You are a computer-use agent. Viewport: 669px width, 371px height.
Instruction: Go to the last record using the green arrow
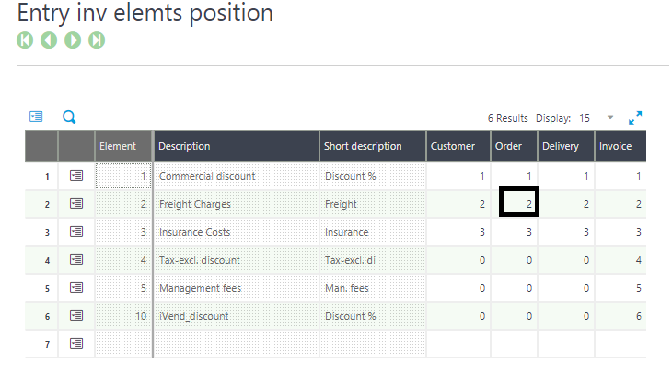click(x=96, y=41)
